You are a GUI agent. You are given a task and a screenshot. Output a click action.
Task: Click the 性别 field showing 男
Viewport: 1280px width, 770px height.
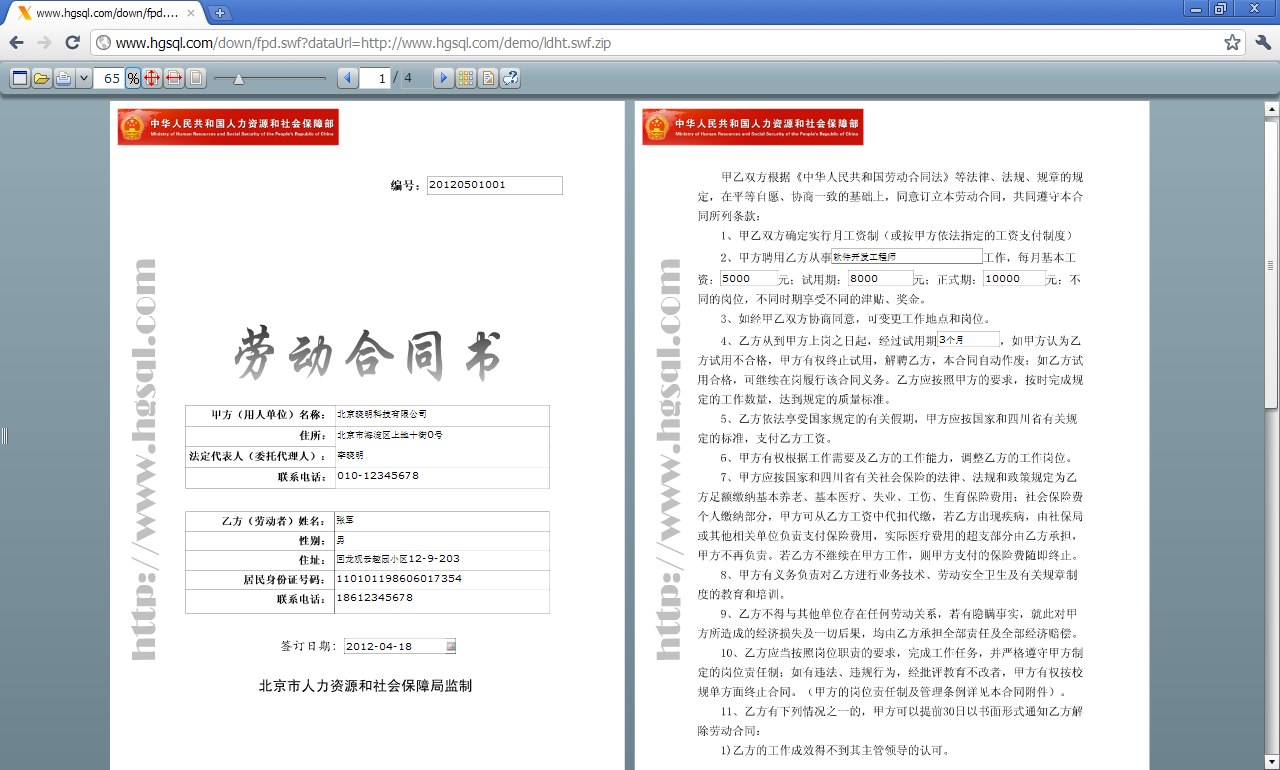tap(442, 540)
